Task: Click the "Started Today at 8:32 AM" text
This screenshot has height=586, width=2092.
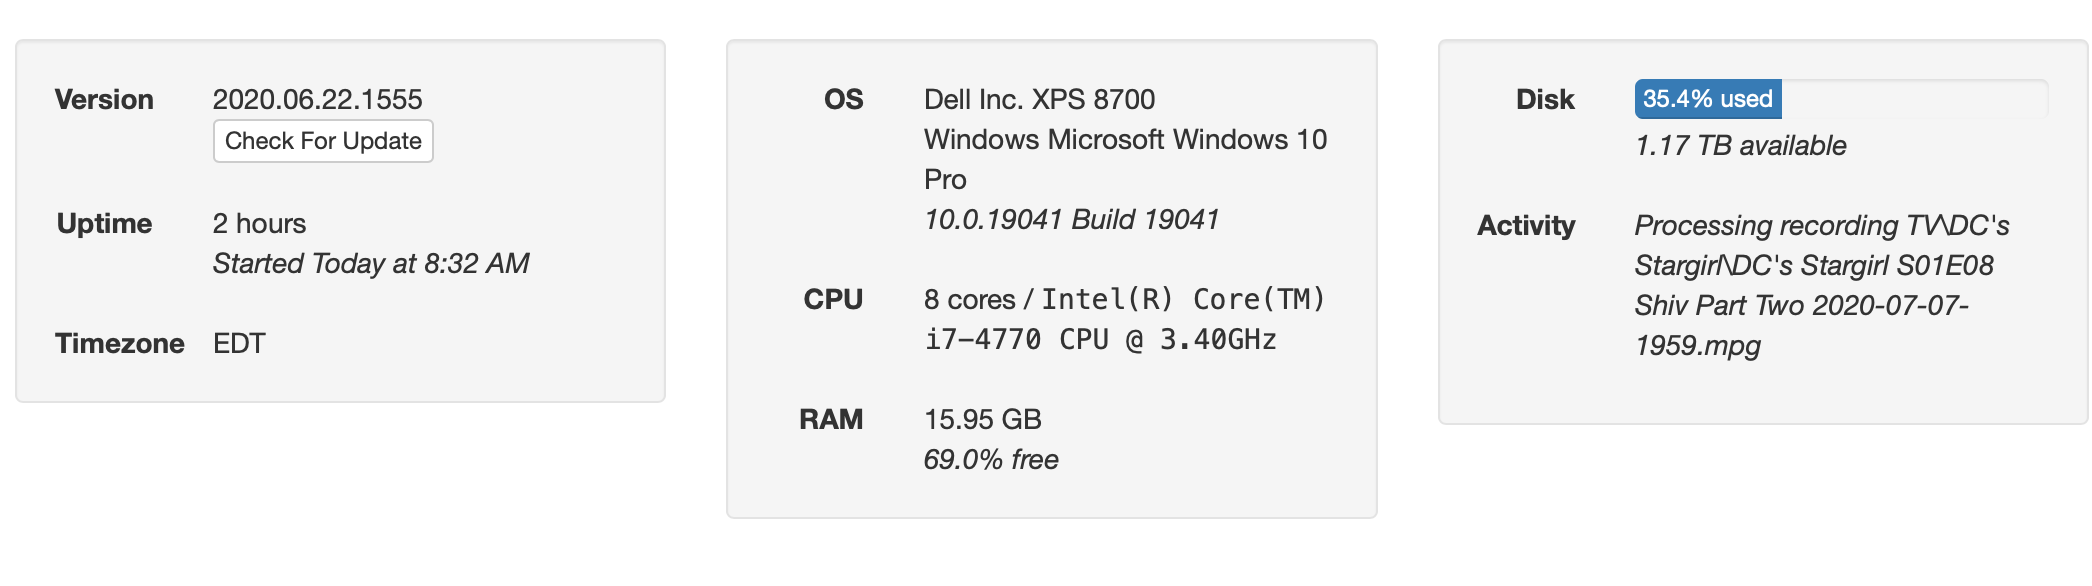Action: 370,263
